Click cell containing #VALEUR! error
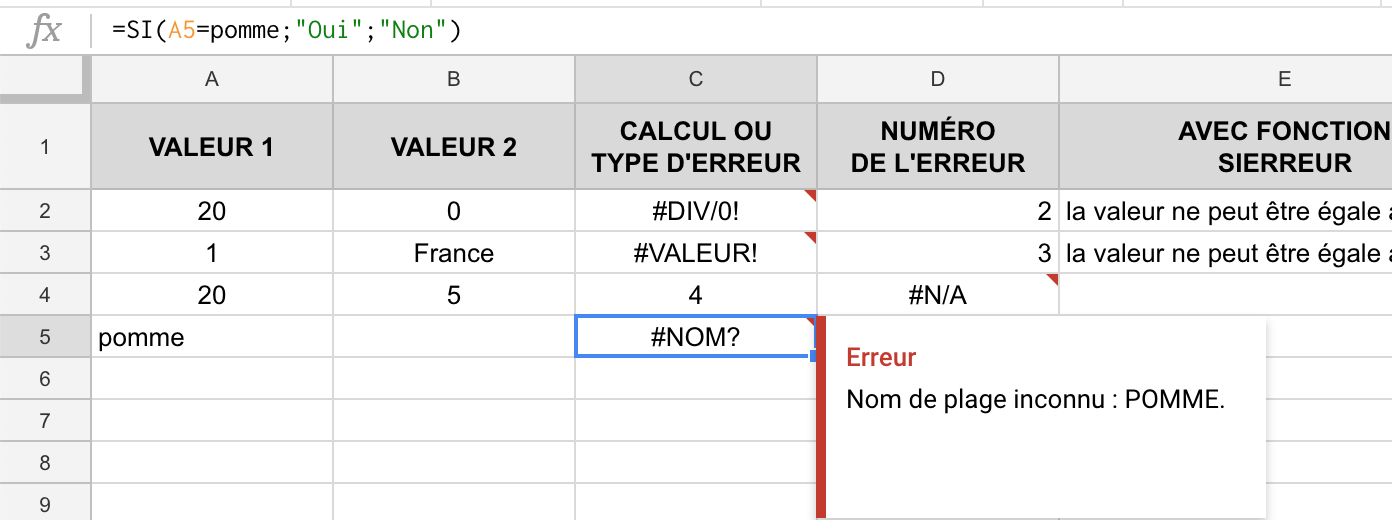 (695, 253)
